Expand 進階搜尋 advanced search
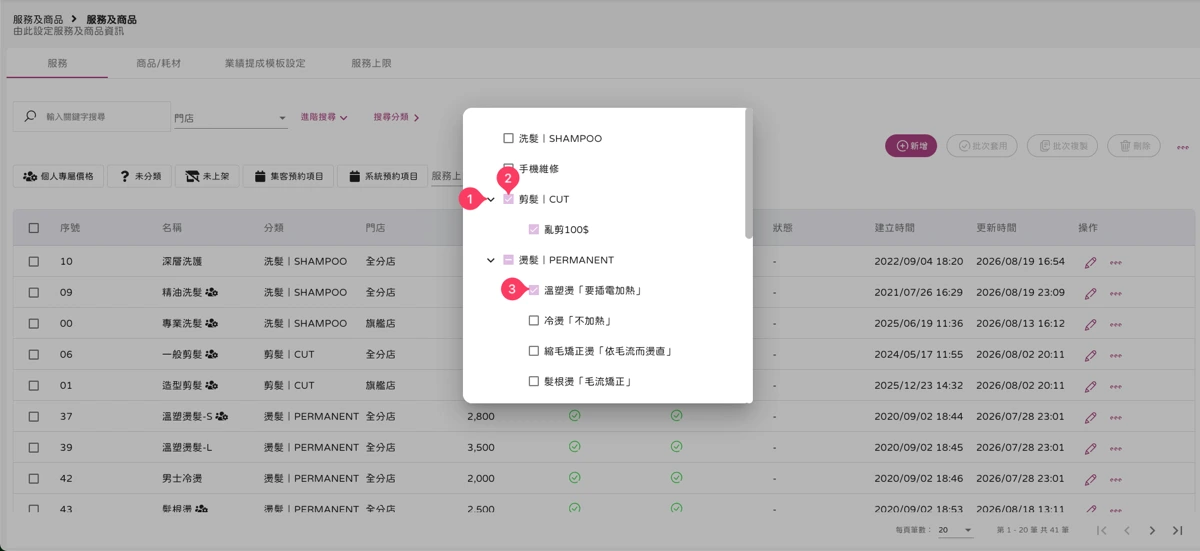Viewport: 1200px width, 551px height. point(324,118)
